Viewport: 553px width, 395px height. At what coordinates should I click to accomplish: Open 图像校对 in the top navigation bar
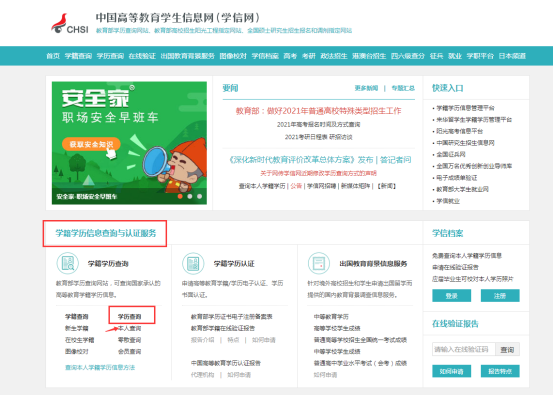233,56
